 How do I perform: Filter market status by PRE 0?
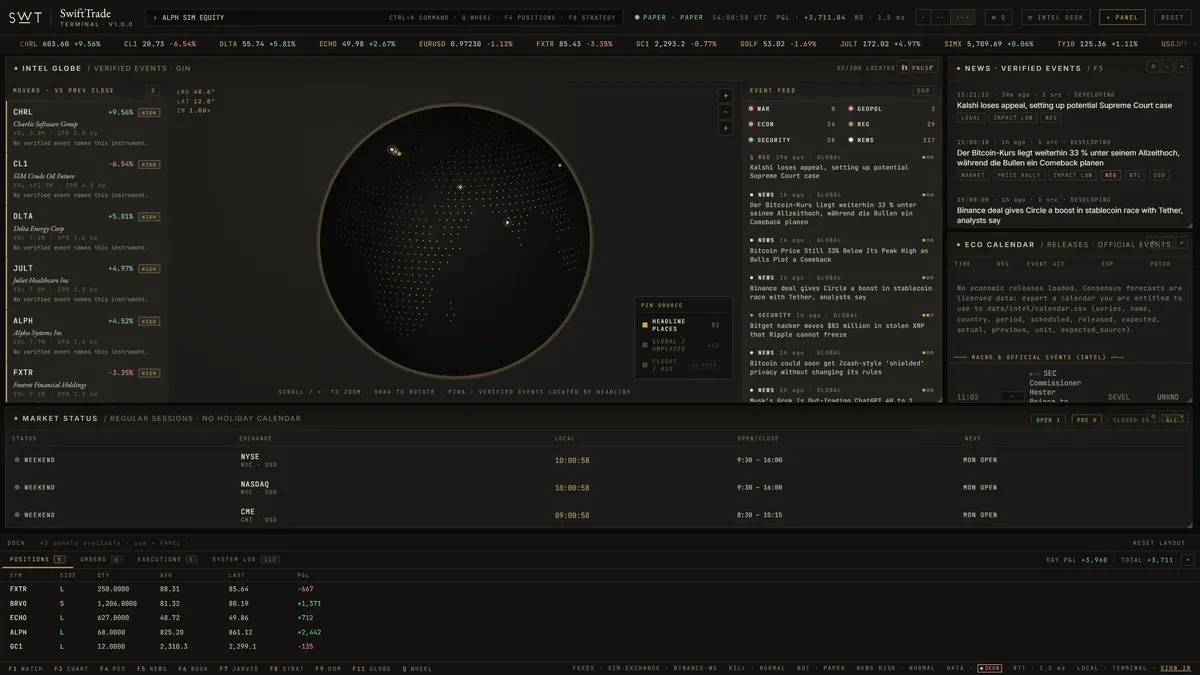click(x=1087, y=420)
